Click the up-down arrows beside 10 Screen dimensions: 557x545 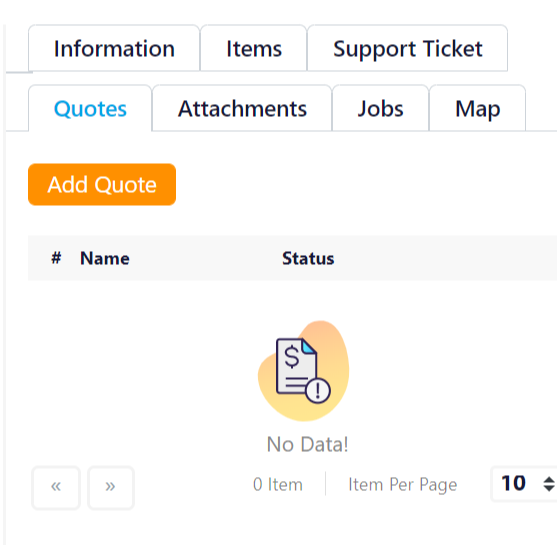pos(549,484)
